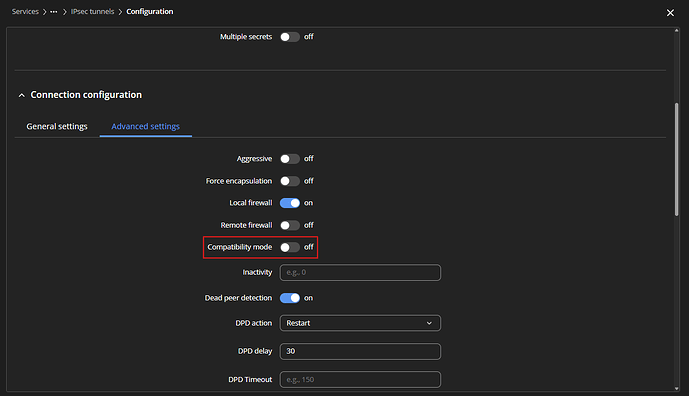The width and height of the screenshot is (689, 396).
Task: Select the Advanced settings tab
Action: pyautogui.click(x=145, y=127)
